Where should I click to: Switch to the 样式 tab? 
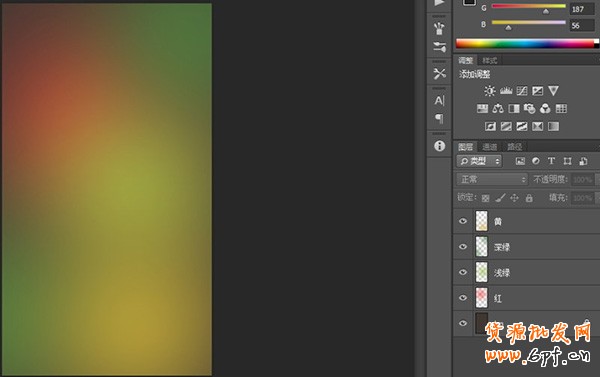[489, 60]
